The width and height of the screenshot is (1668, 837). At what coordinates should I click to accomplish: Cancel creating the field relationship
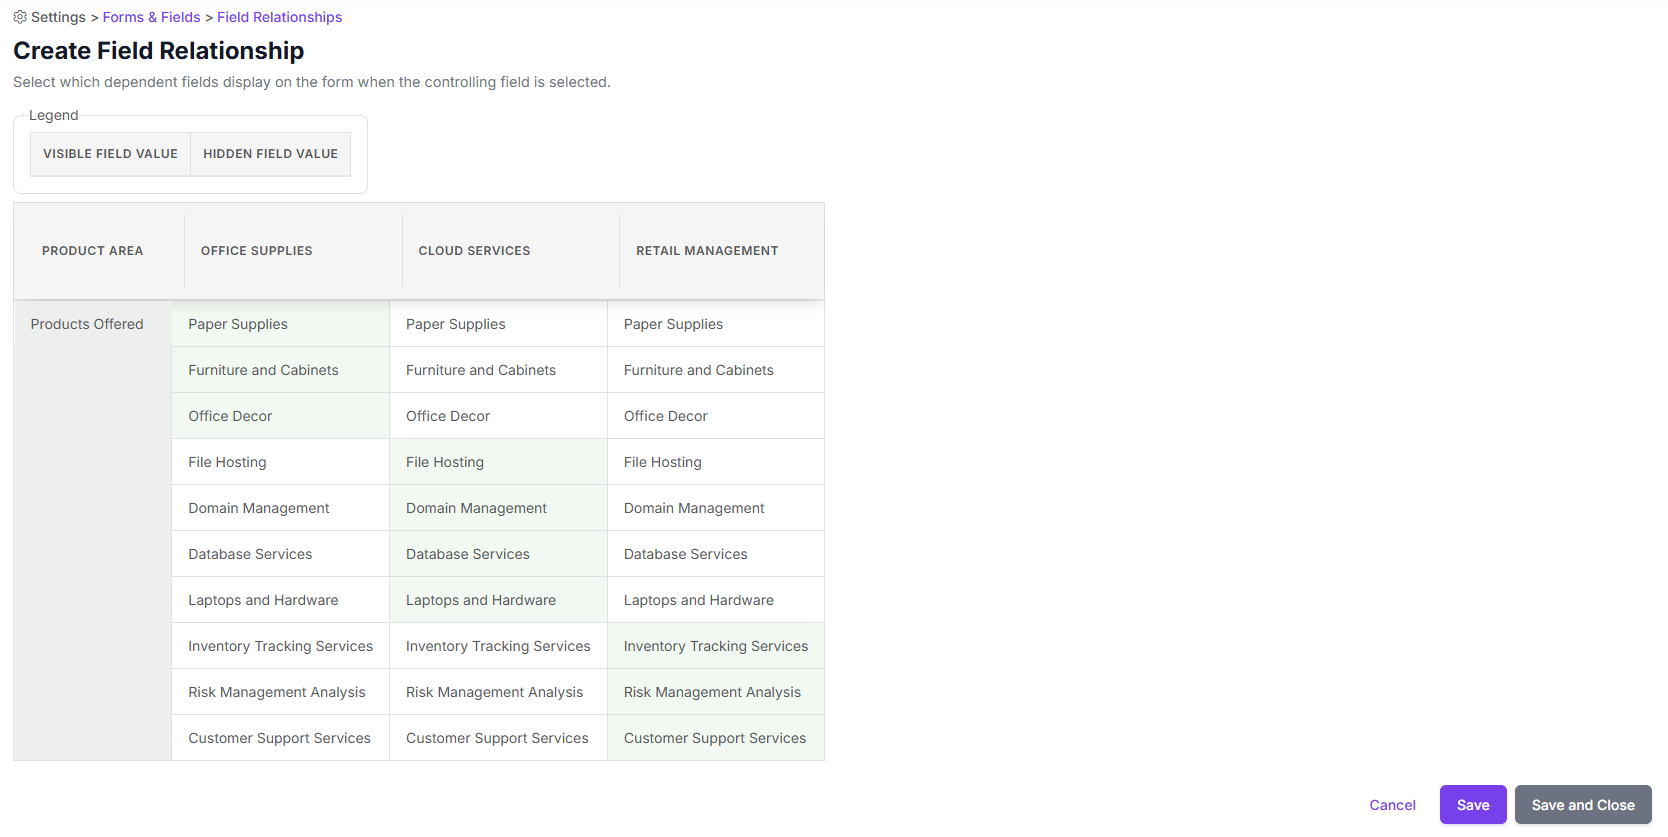[x=1392, y=805]
